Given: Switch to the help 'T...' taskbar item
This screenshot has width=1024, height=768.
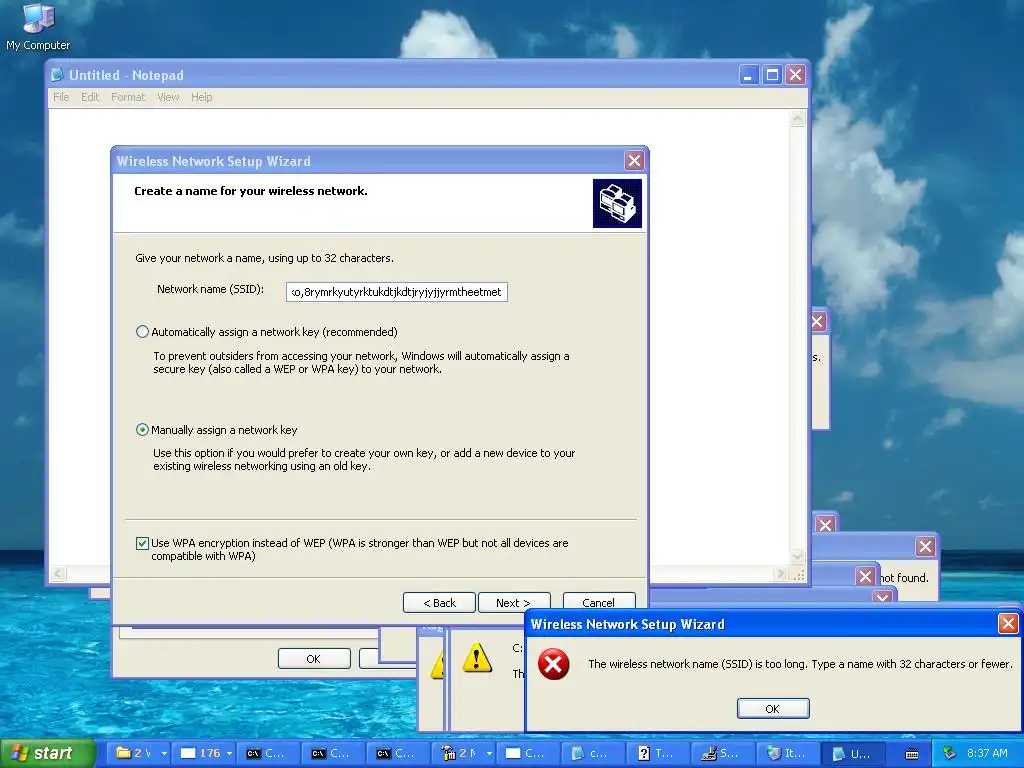Looking at the screenshot, I should point(656,753).
